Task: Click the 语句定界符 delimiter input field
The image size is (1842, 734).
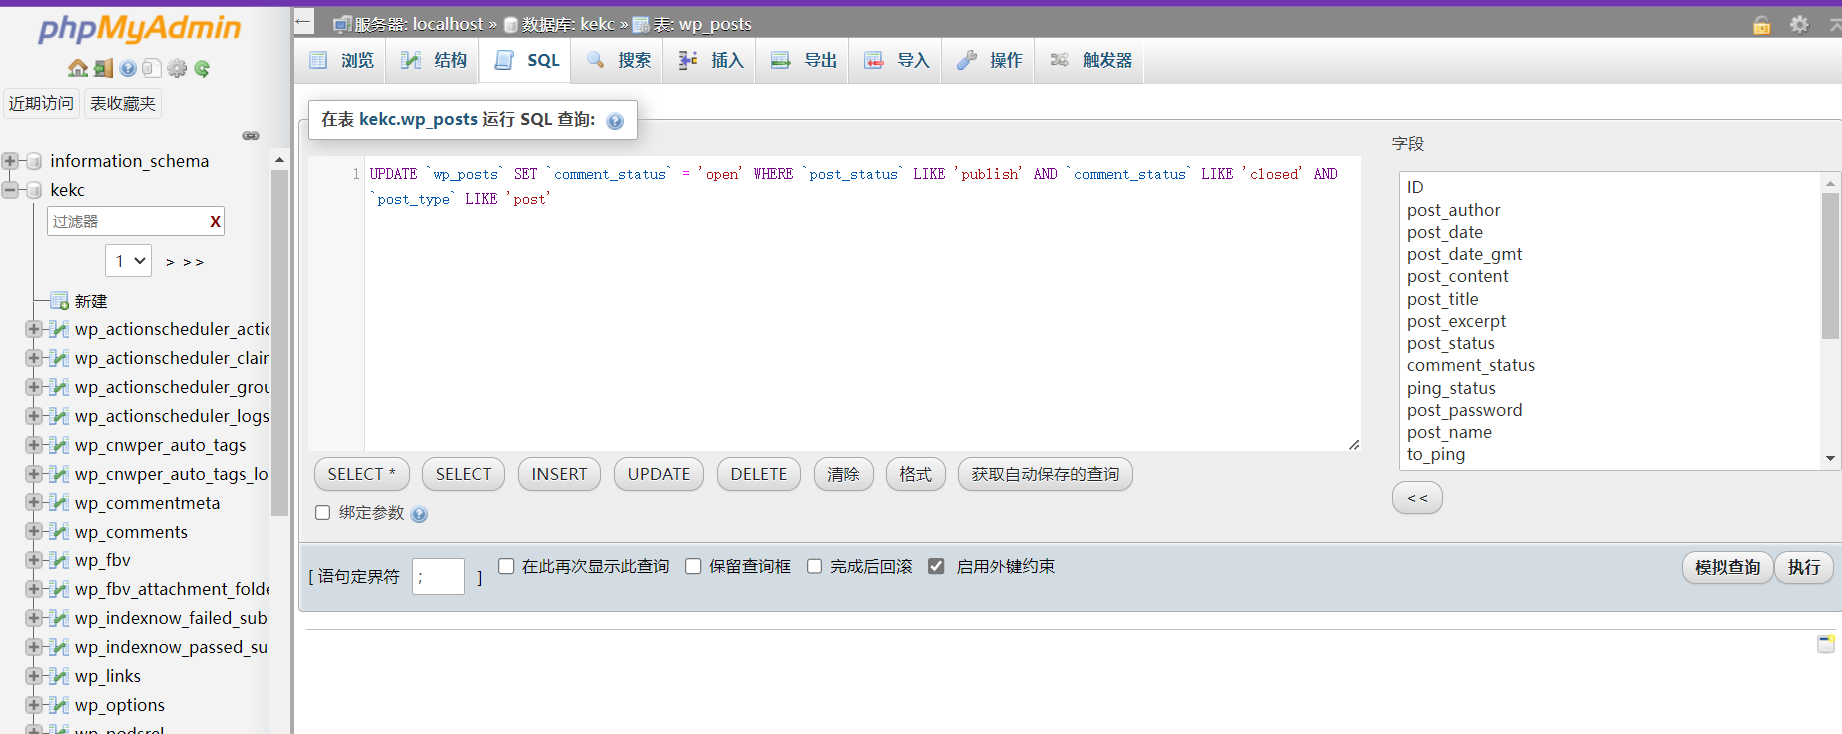Action: [438, 577]
